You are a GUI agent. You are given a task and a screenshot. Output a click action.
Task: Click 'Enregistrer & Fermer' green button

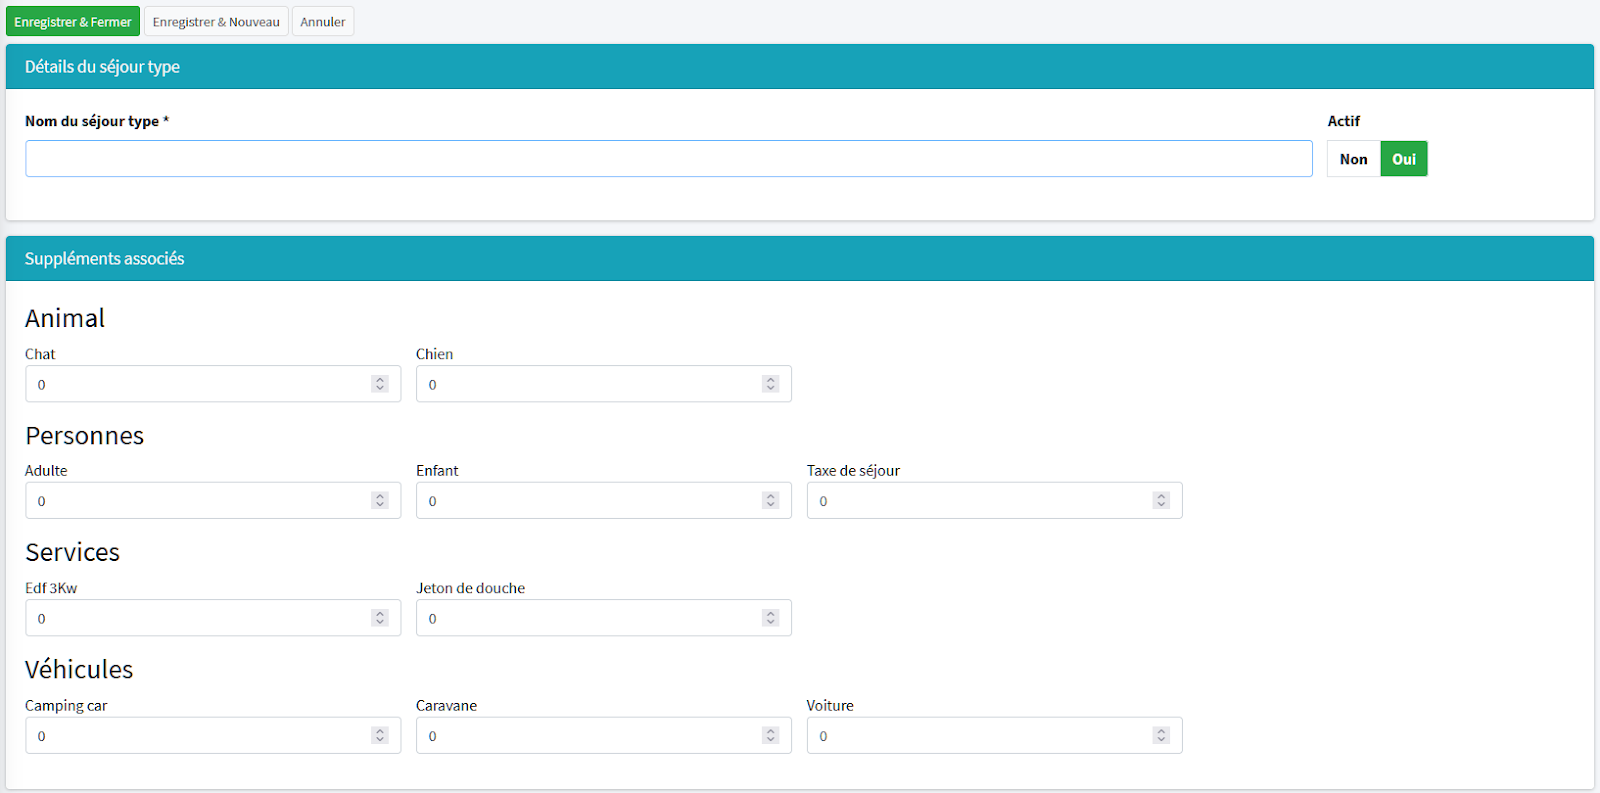(x=72, y=22)
